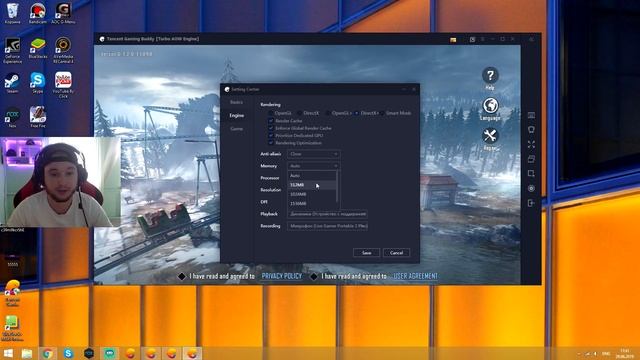640x360 pixels.
Task: Open the Language globe icon
Action: pos(490,106)
